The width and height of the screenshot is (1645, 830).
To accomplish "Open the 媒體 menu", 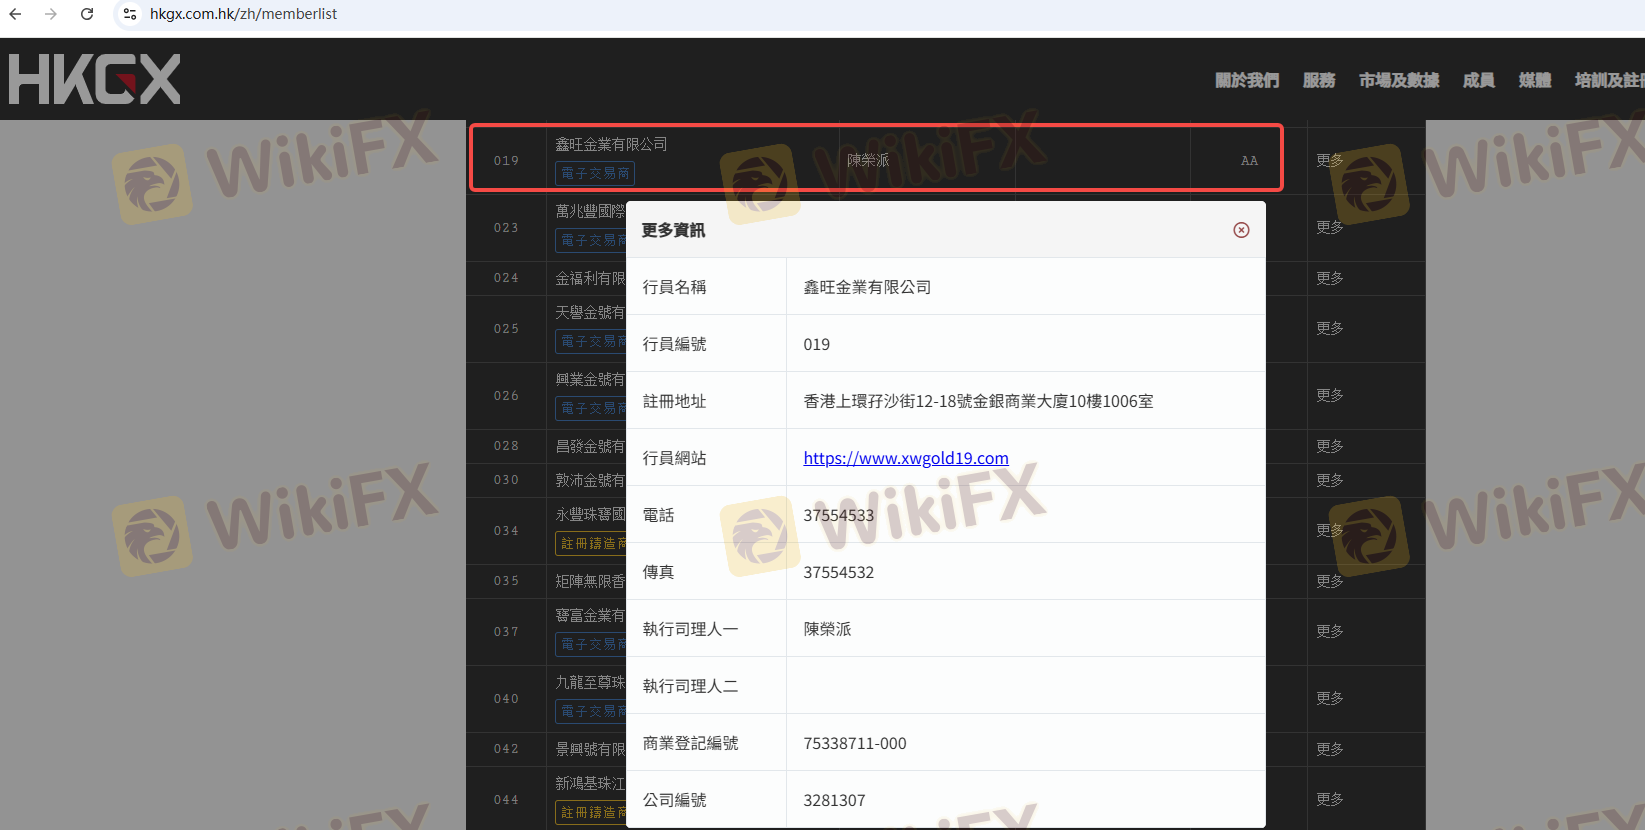I will [x=1535, y=80].
